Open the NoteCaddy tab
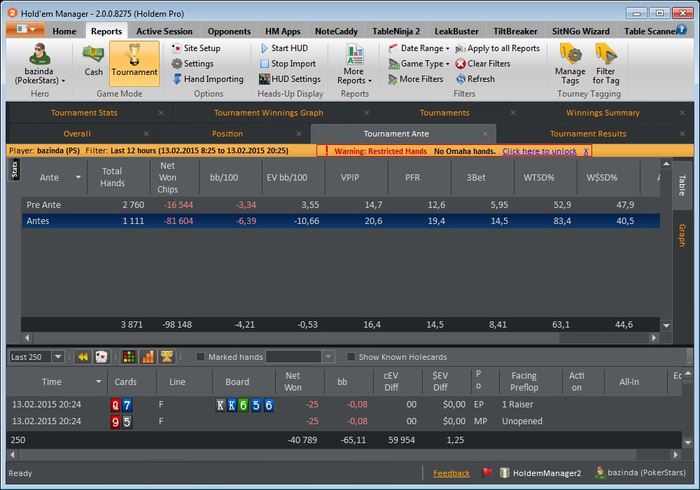700x490 pixels. (336, 31)
